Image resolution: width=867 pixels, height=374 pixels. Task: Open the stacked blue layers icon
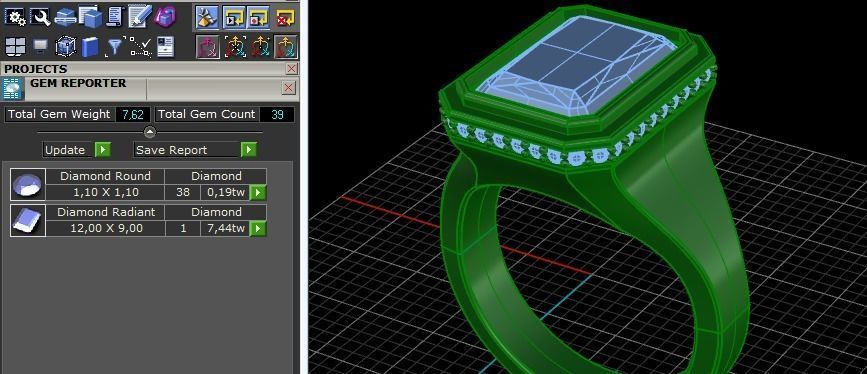pyautogui.click(x=65, y=17)
